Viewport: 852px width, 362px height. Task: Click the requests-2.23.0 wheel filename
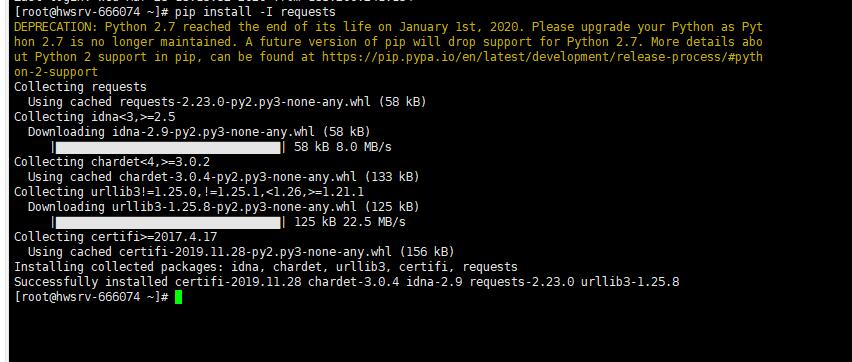tap(245, 102)
